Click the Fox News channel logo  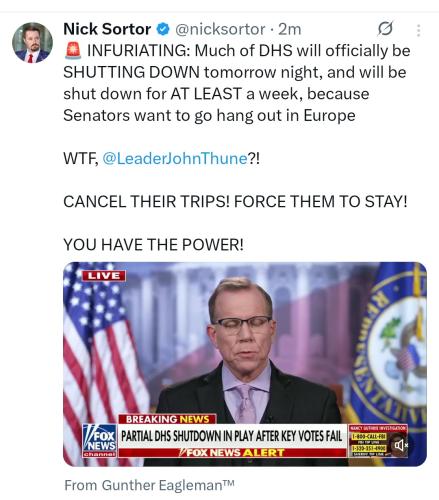[100, 440]
